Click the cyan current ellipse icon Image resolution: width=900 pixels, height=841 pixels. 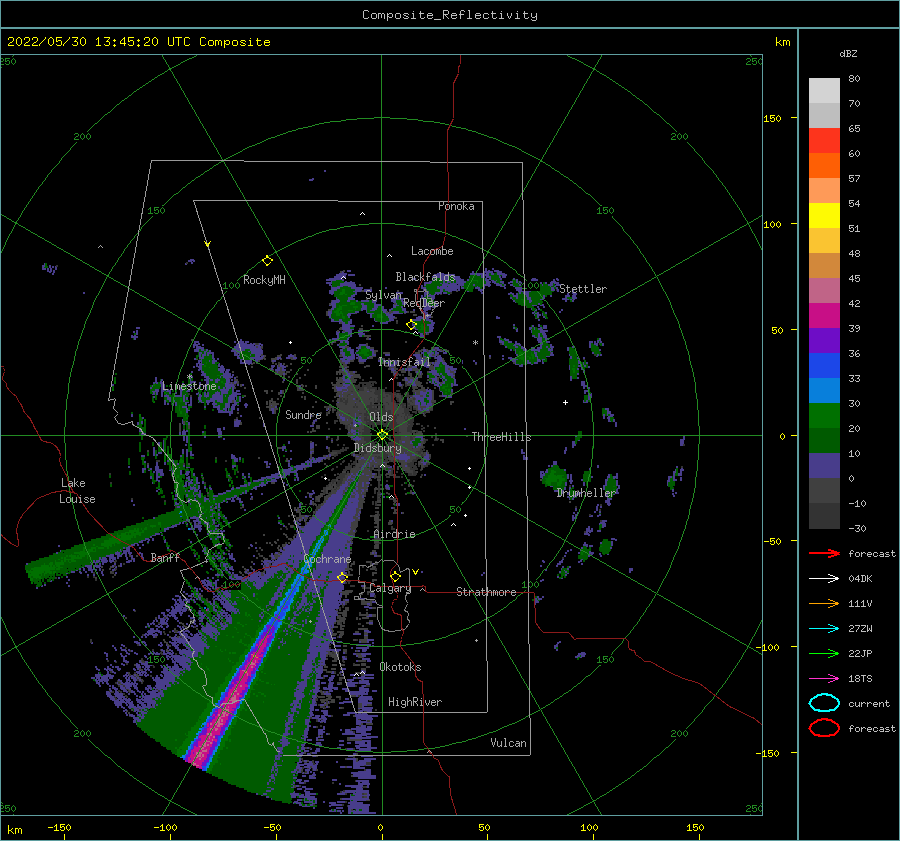[x=824, y=703]
